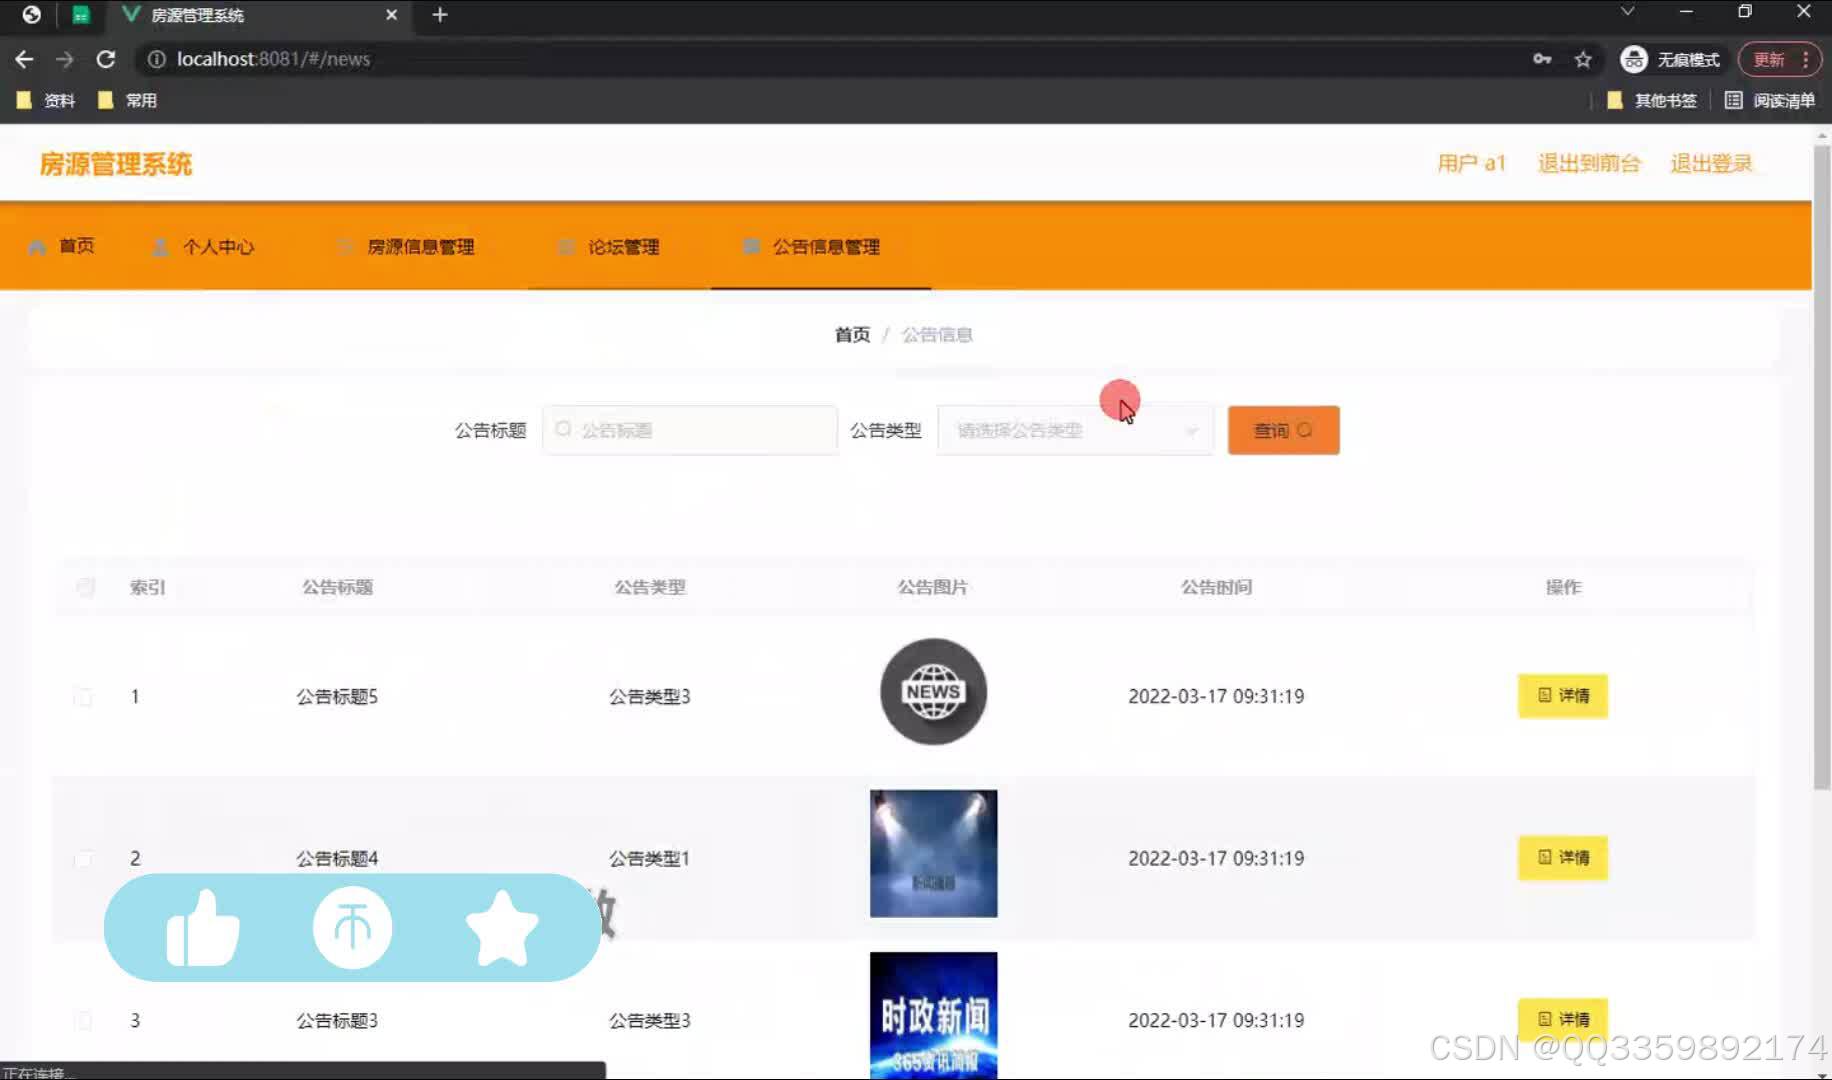Switch to the 公告信息管理 tab
The image size is (1832, 1080).
(x=824, y=247)
